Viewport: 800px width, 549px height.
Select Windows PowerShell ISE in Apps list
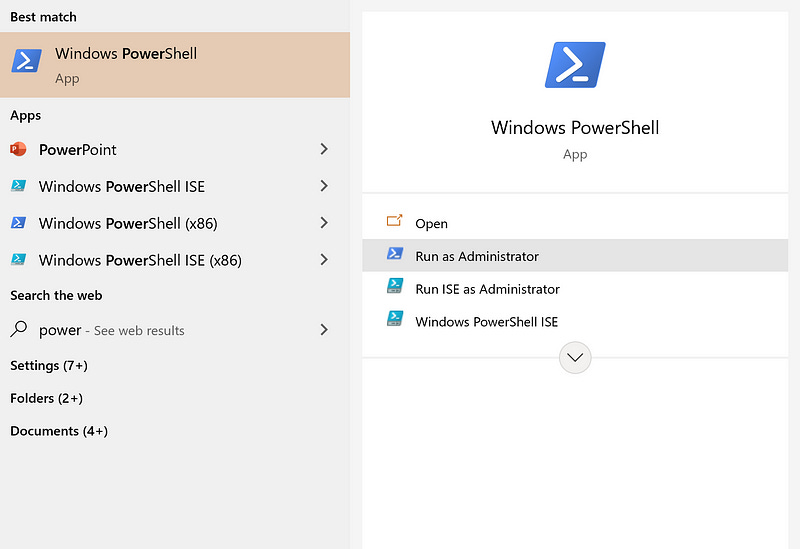175,186
